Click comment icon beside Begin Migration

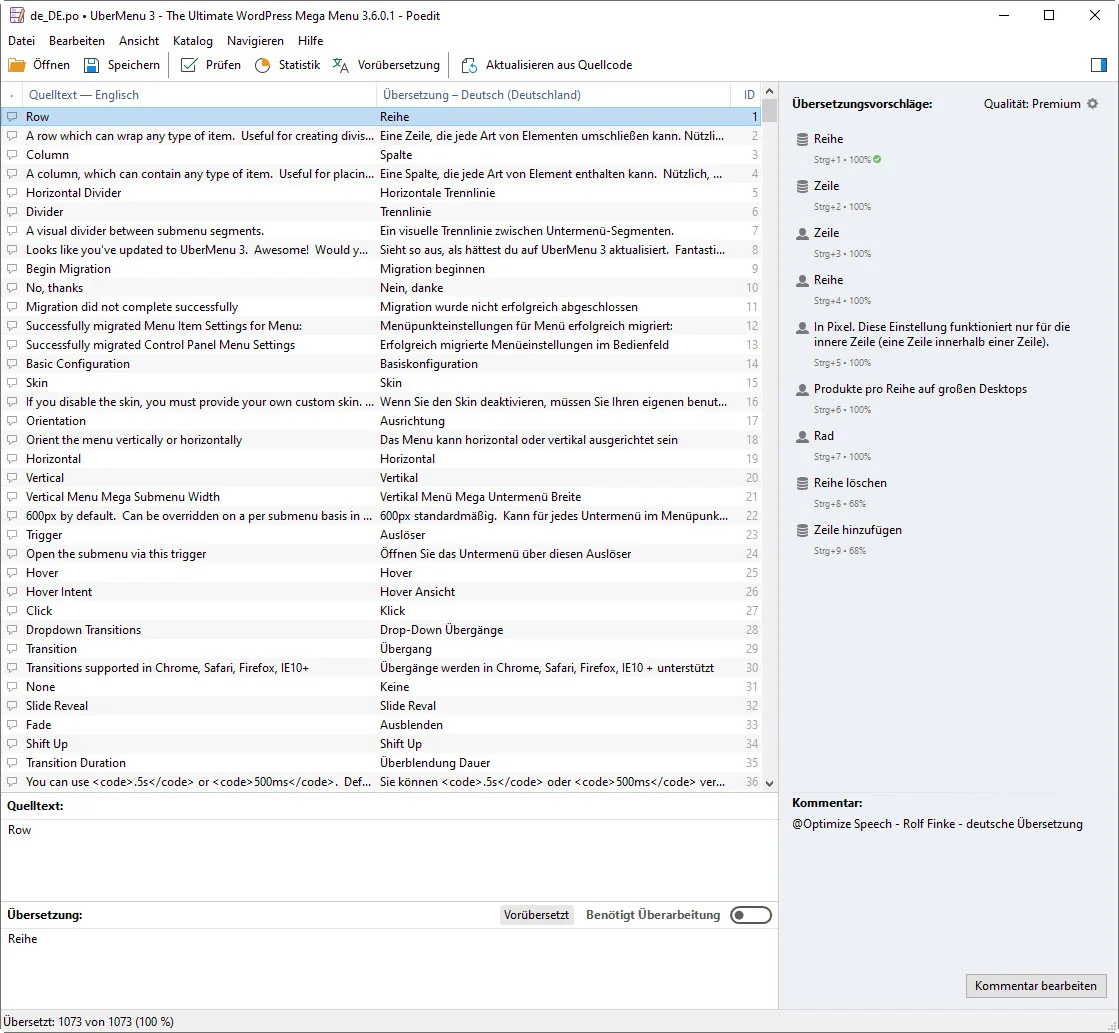[x=12, y=268]
